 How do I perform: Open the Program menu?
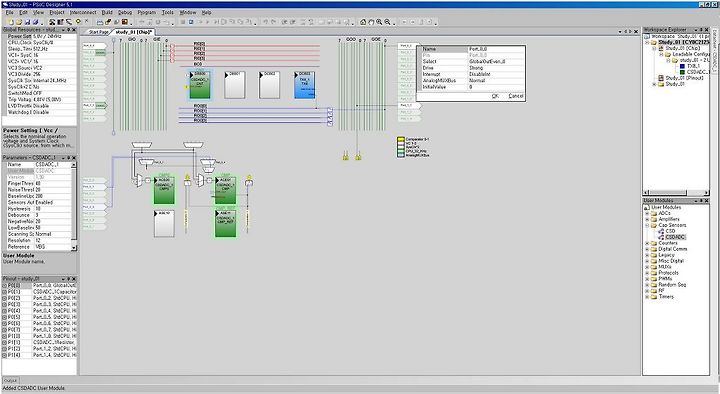(146, 12)
